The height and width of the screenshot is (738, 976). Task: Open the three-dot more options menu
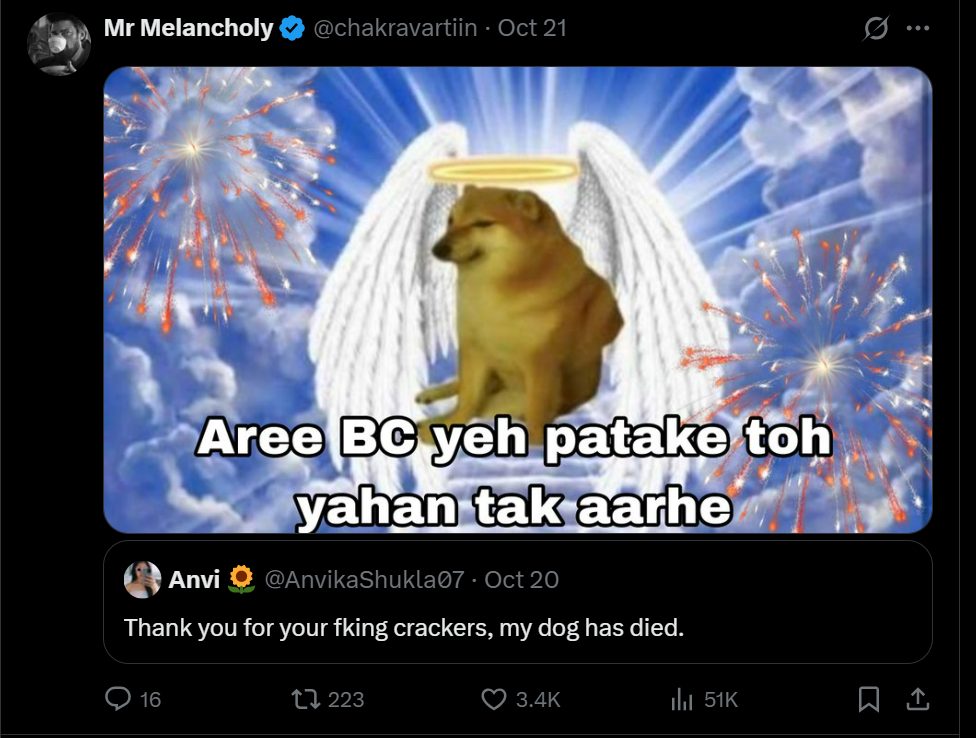pyautogui.click(x=918, y=28)
